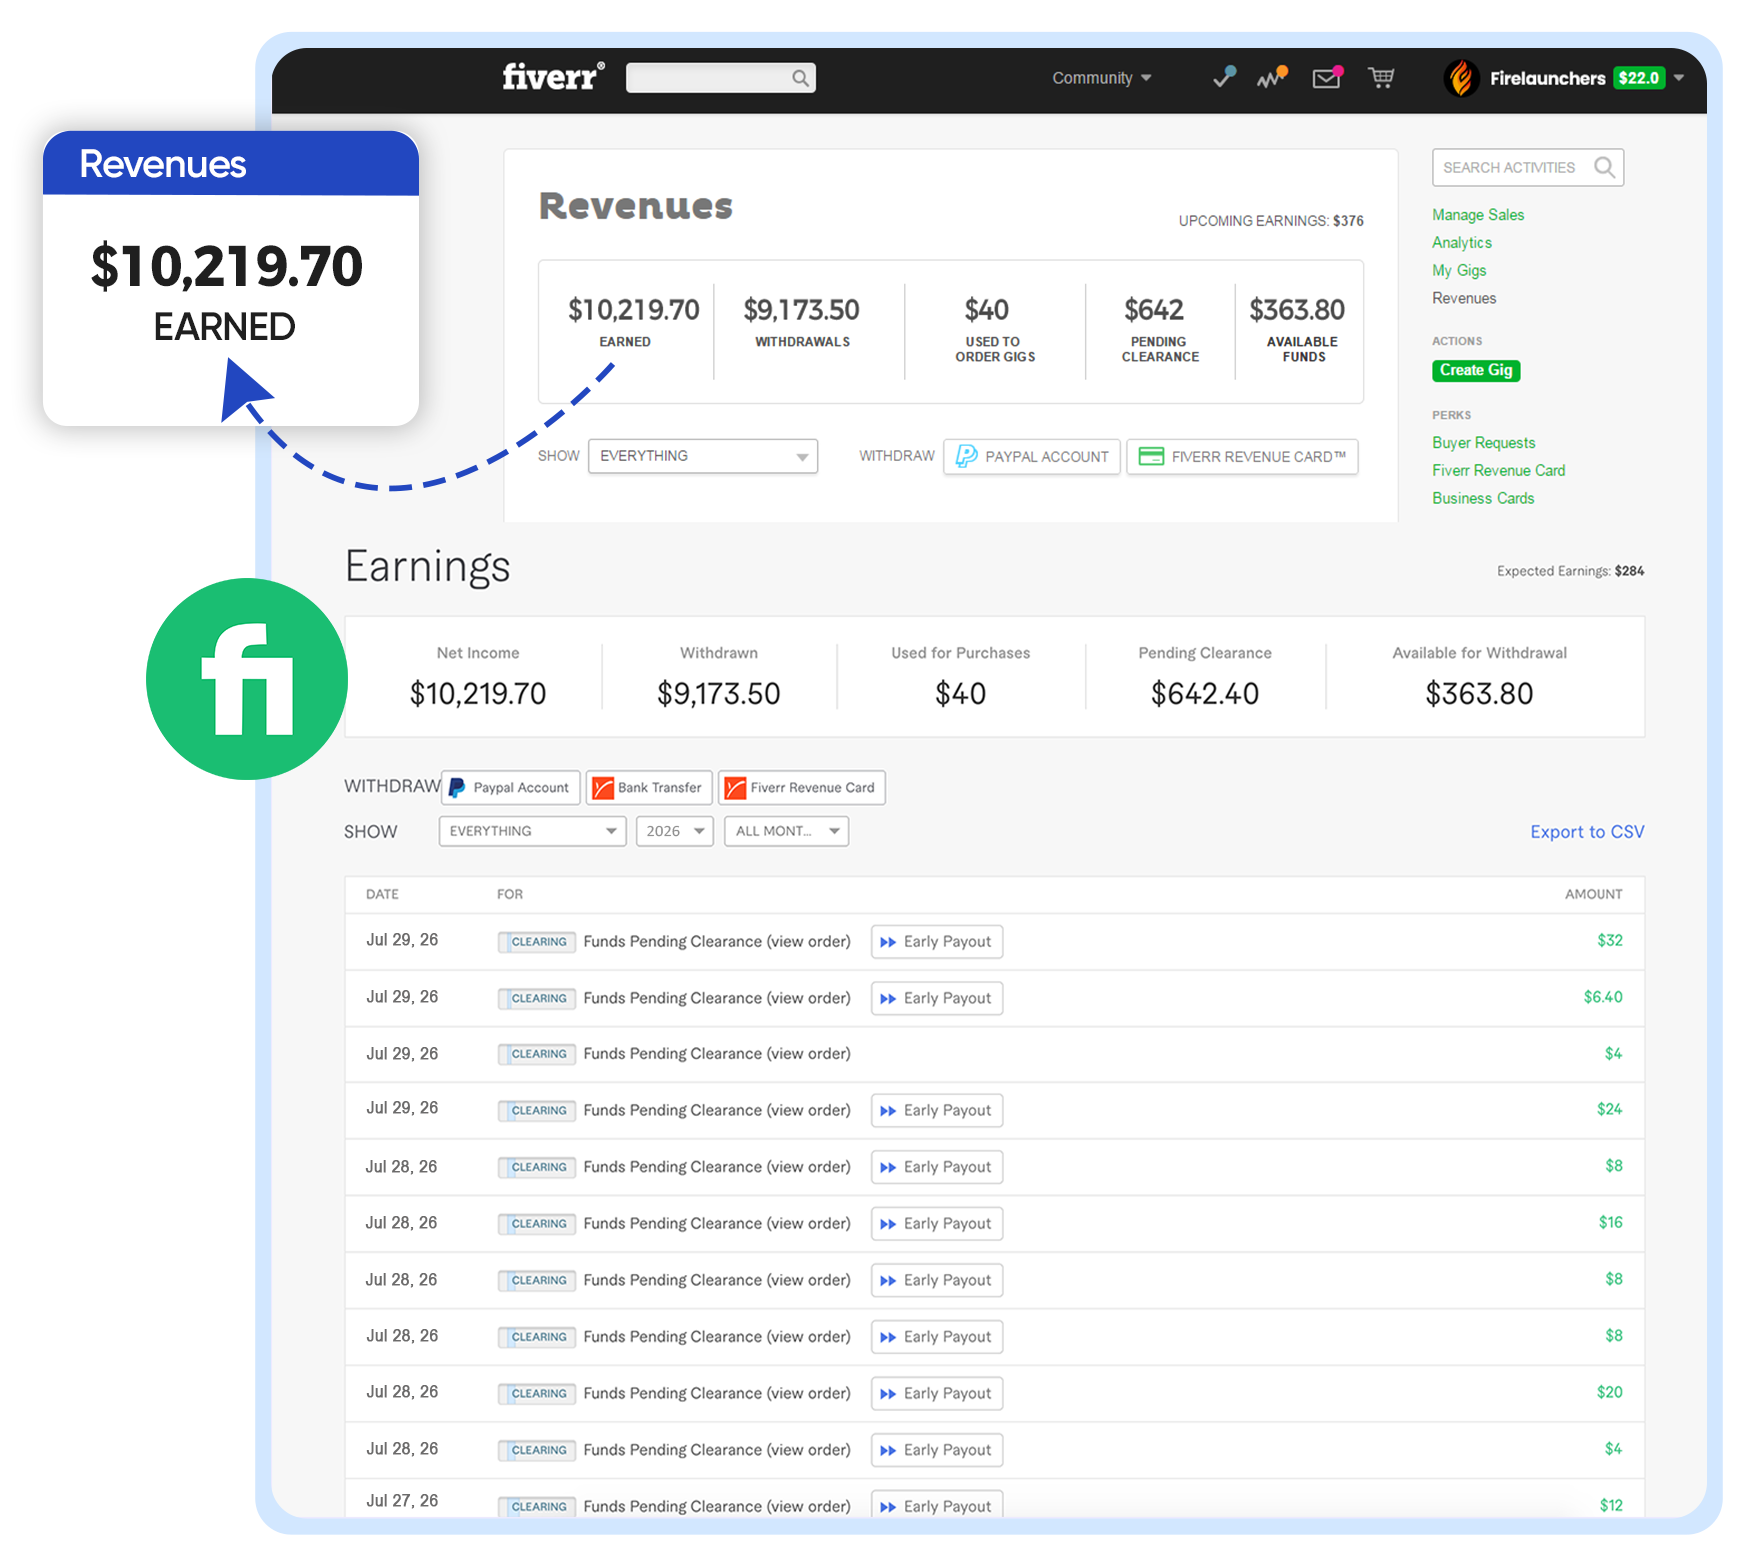The image size is (1762, 1565).
Task: Click the Firelaunchers username
Action: point(1547,78)
